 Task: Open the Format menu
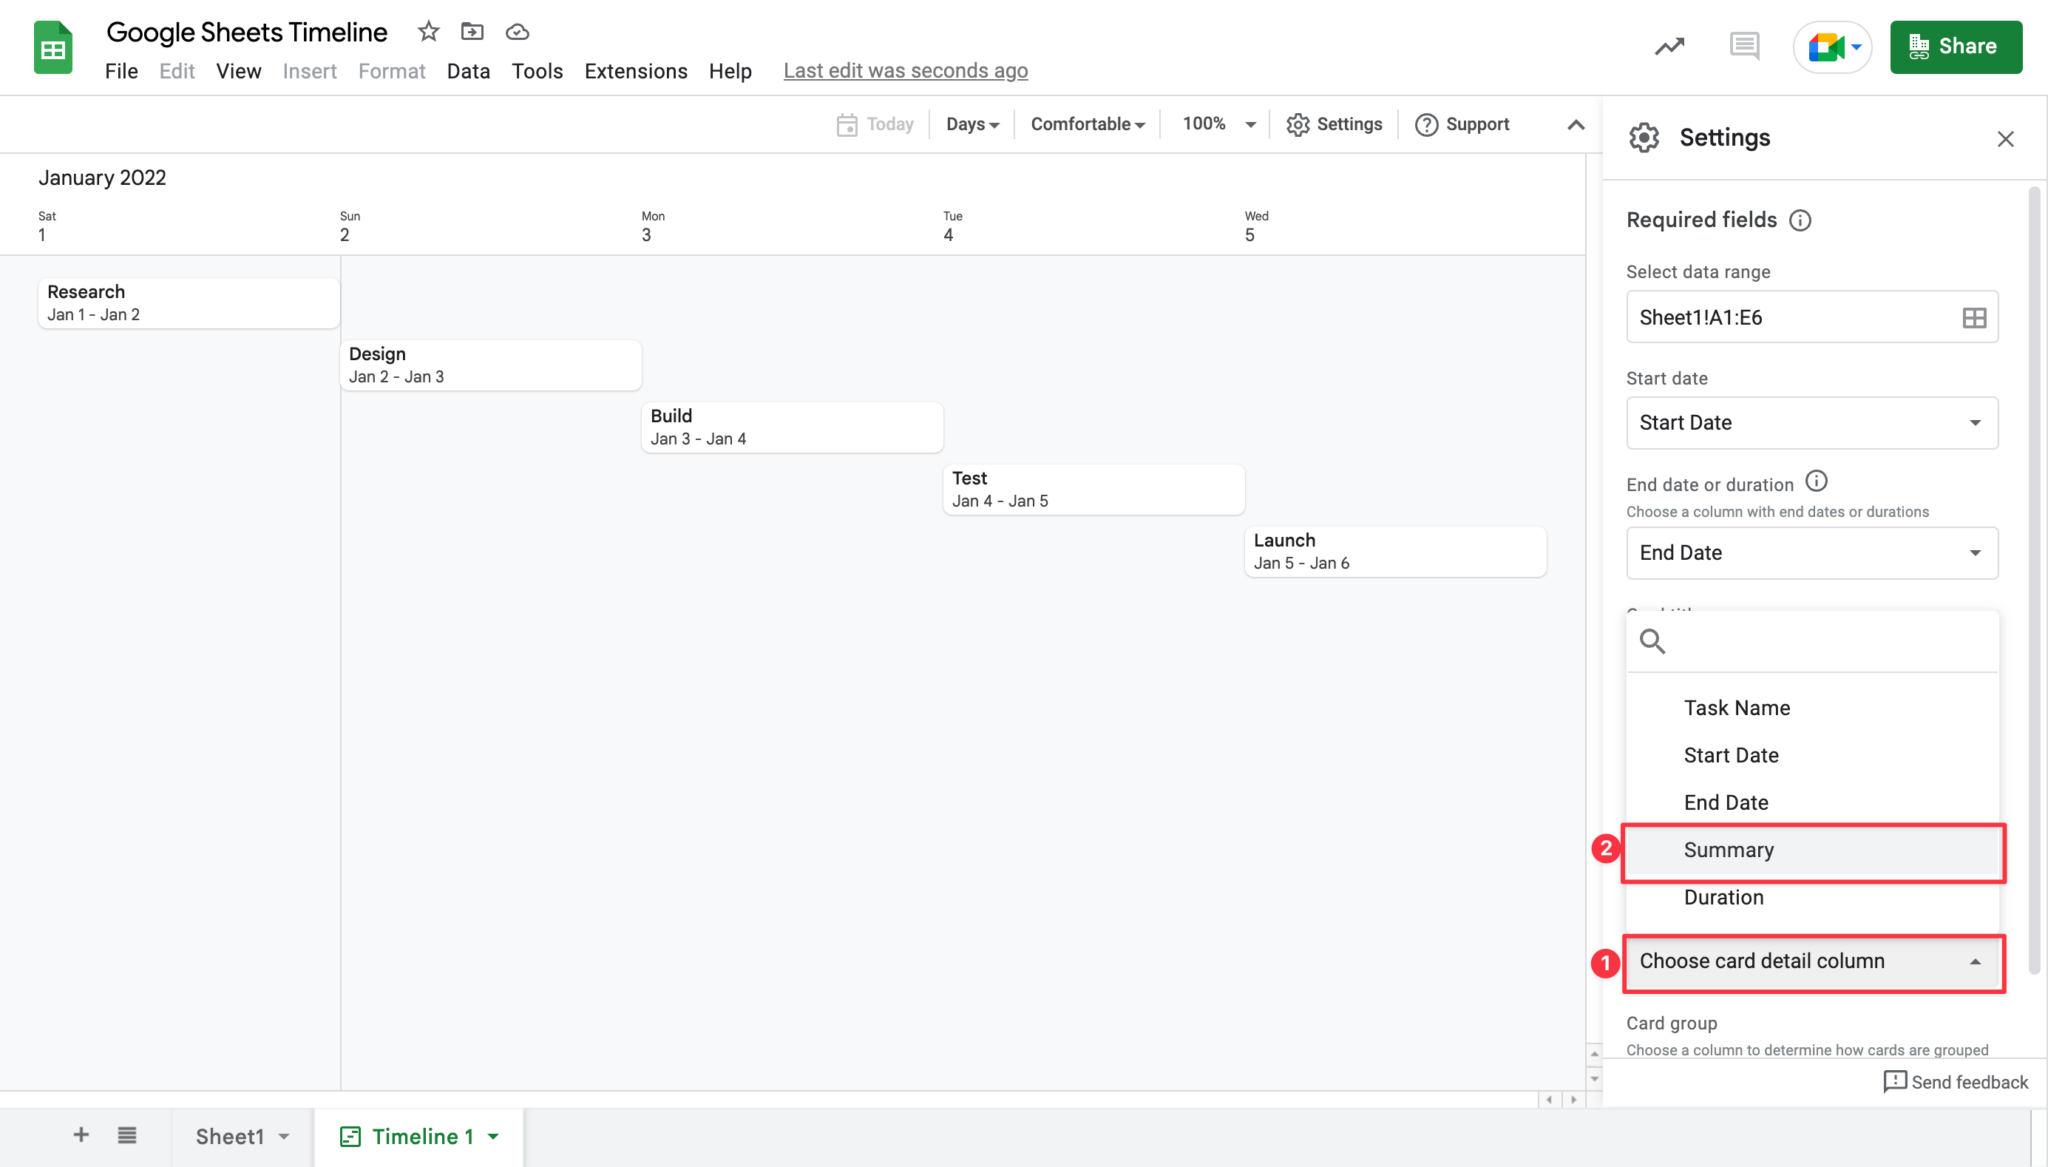click(x=392, y=71)
